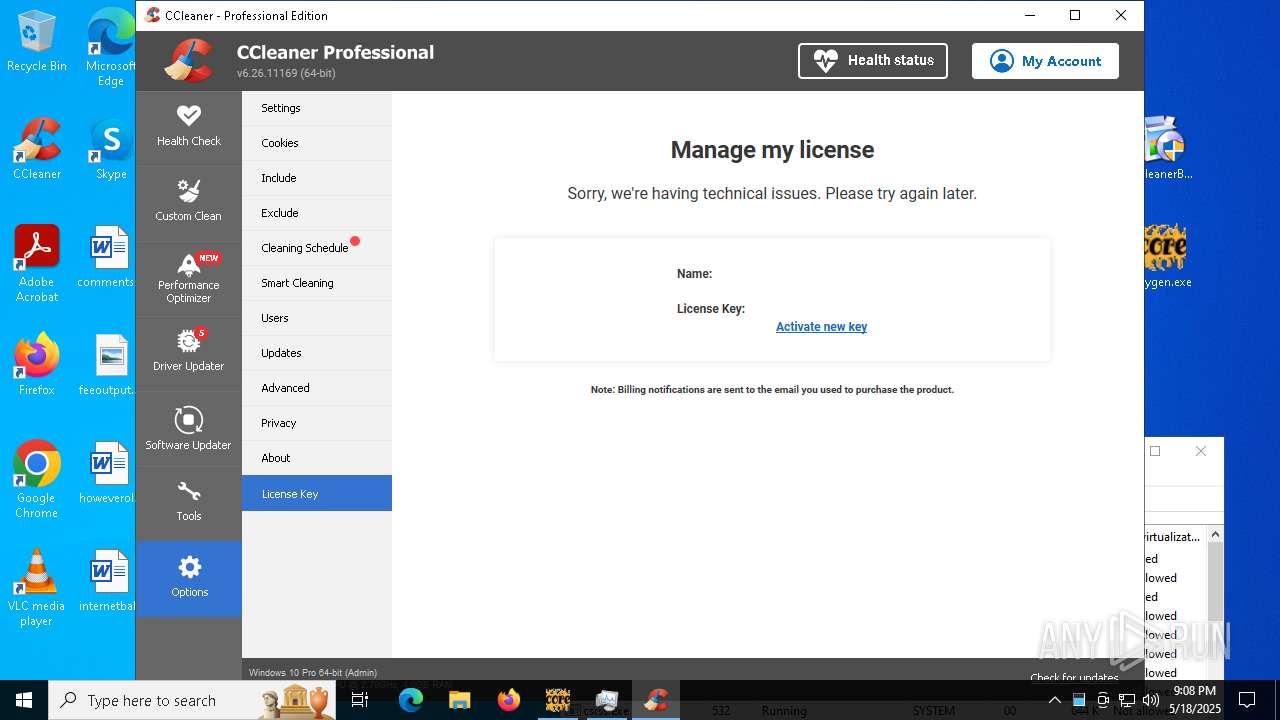
Task: Open the Updates options page
Action: point(316,353)
